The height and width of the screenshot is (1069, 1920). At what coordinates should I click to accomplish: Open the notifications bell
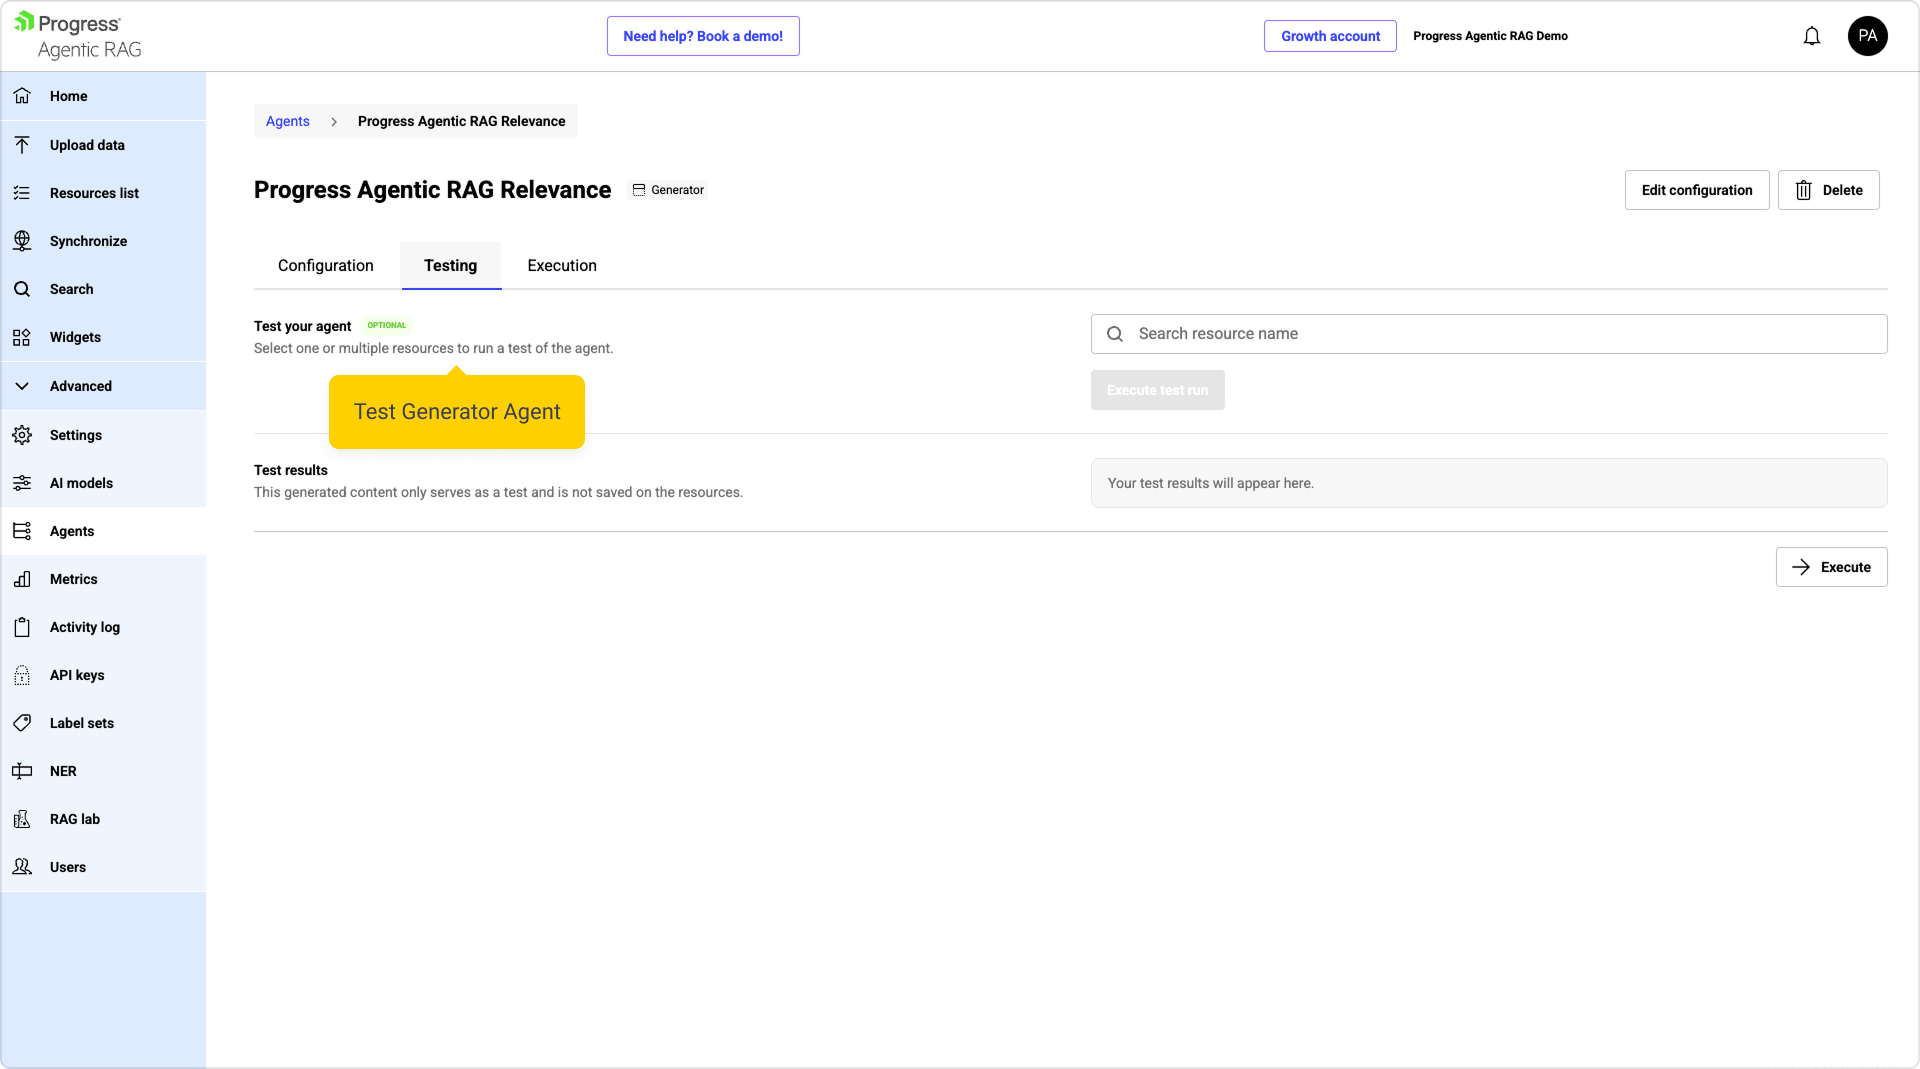coord(1811,36)
